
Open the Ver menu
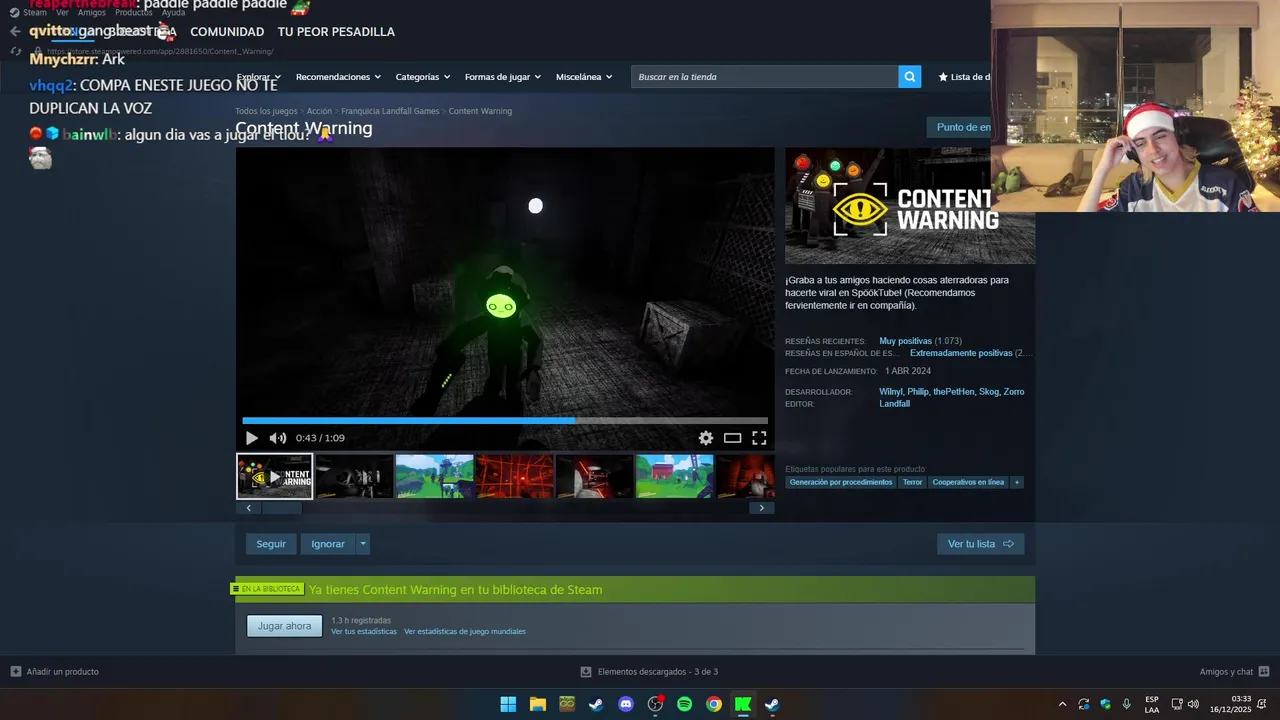coord(62,13)
